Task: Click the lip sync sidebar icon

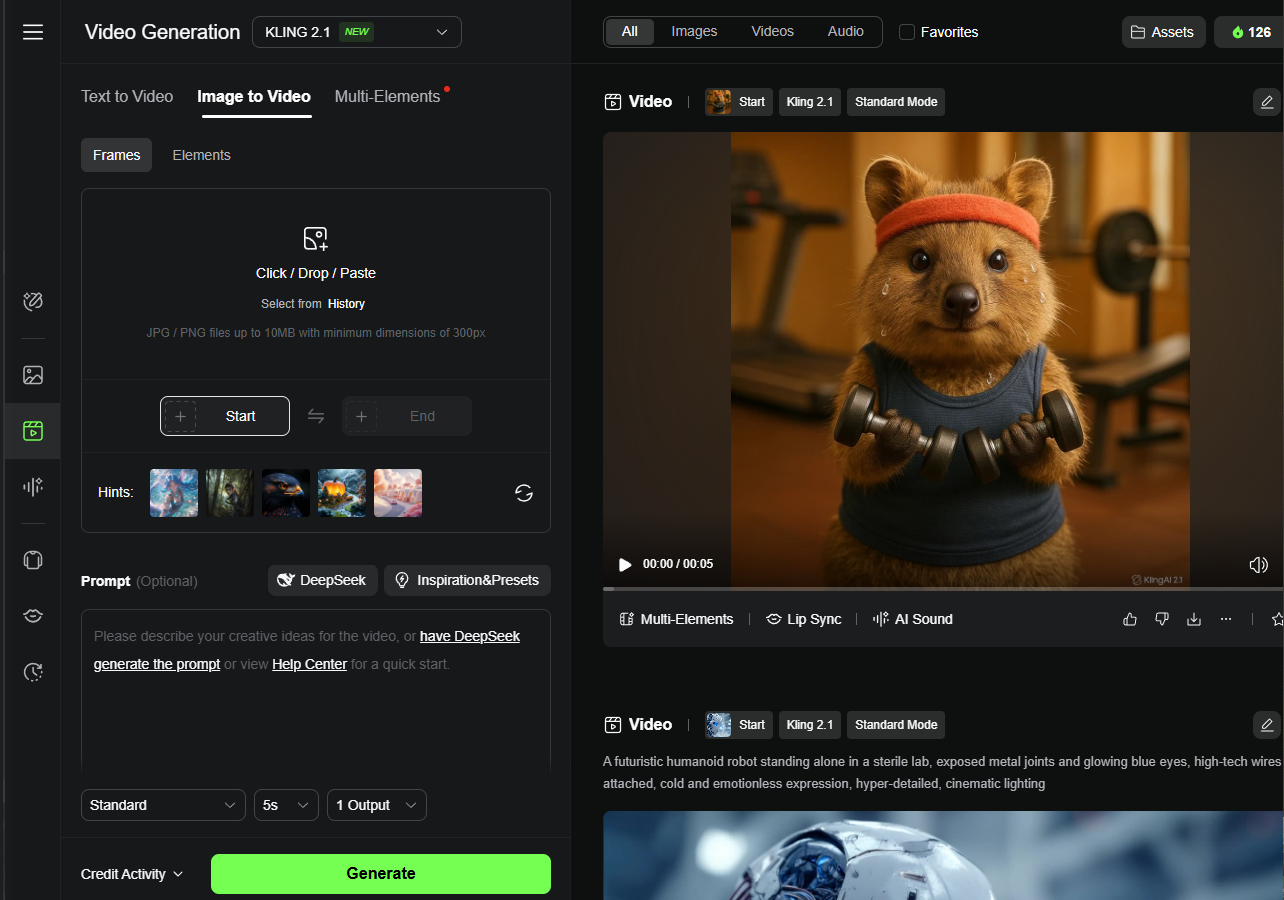Action: [33, 616]
